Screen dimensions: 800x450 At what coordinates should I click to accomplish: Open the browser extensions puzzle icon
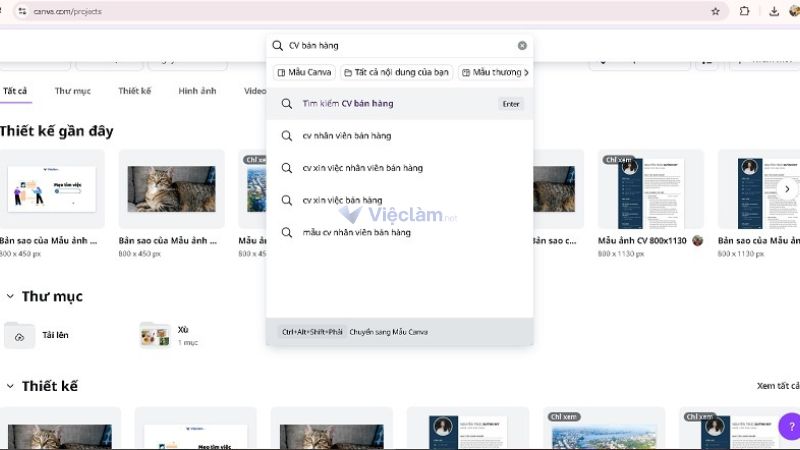tap(744, 11)
